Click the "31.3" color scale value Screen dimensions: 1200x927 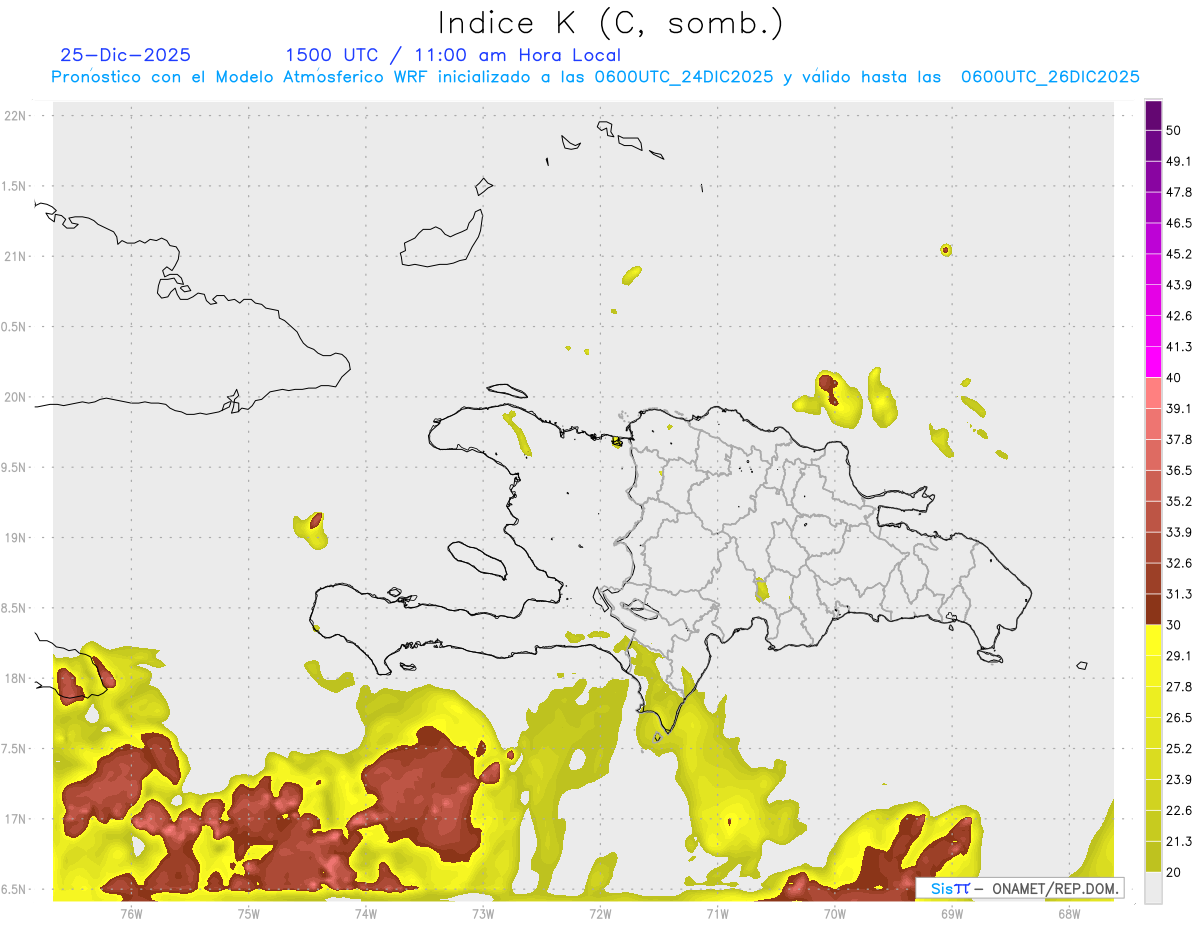pos(1180,595)
